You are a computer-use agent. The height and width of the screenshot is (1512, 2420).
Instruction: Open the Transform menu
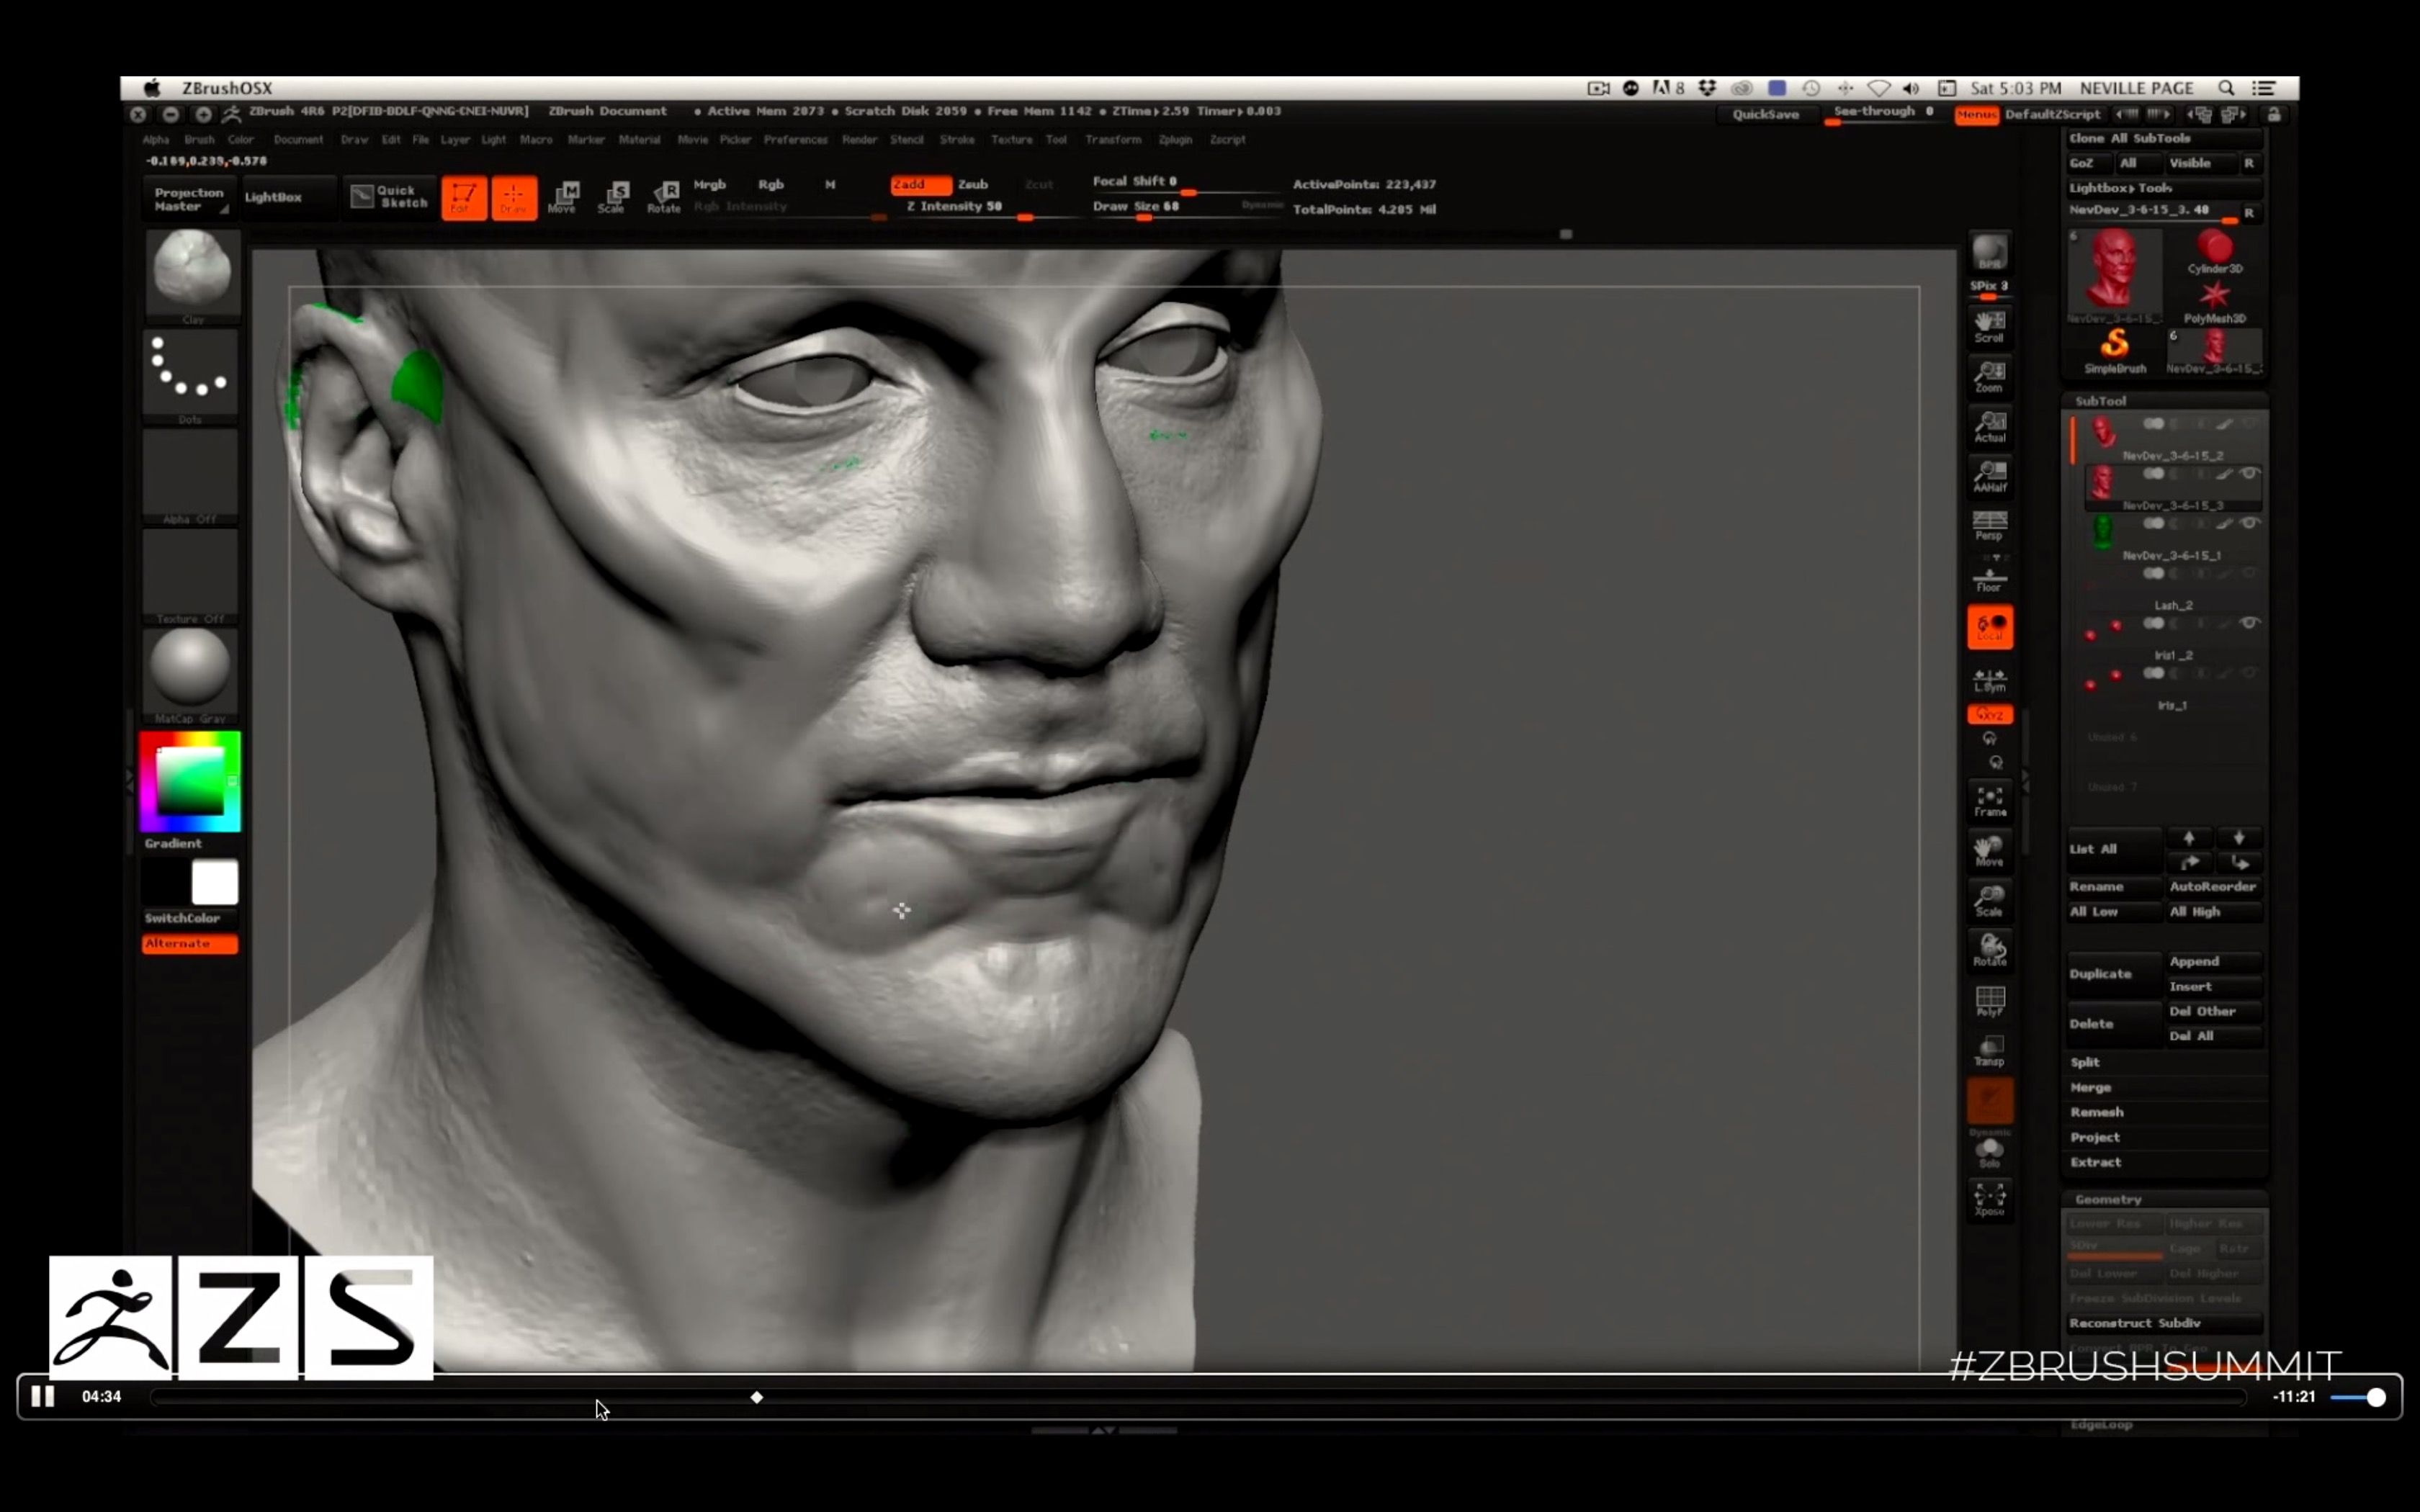[x=1112, y=140]
